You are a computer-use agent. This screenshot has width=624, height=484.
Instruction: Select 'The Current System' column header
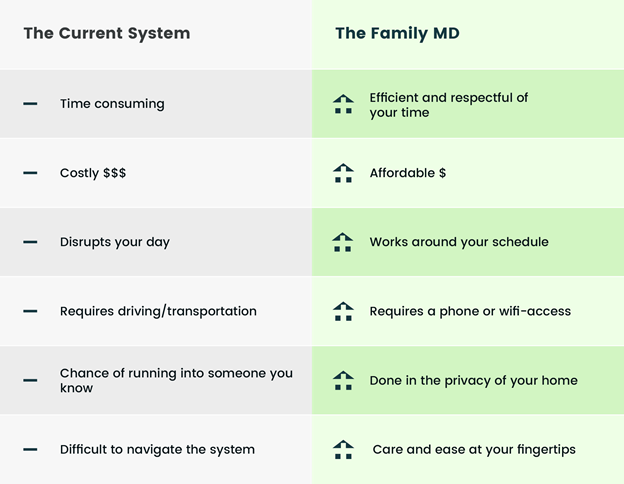tap(106, 33)
